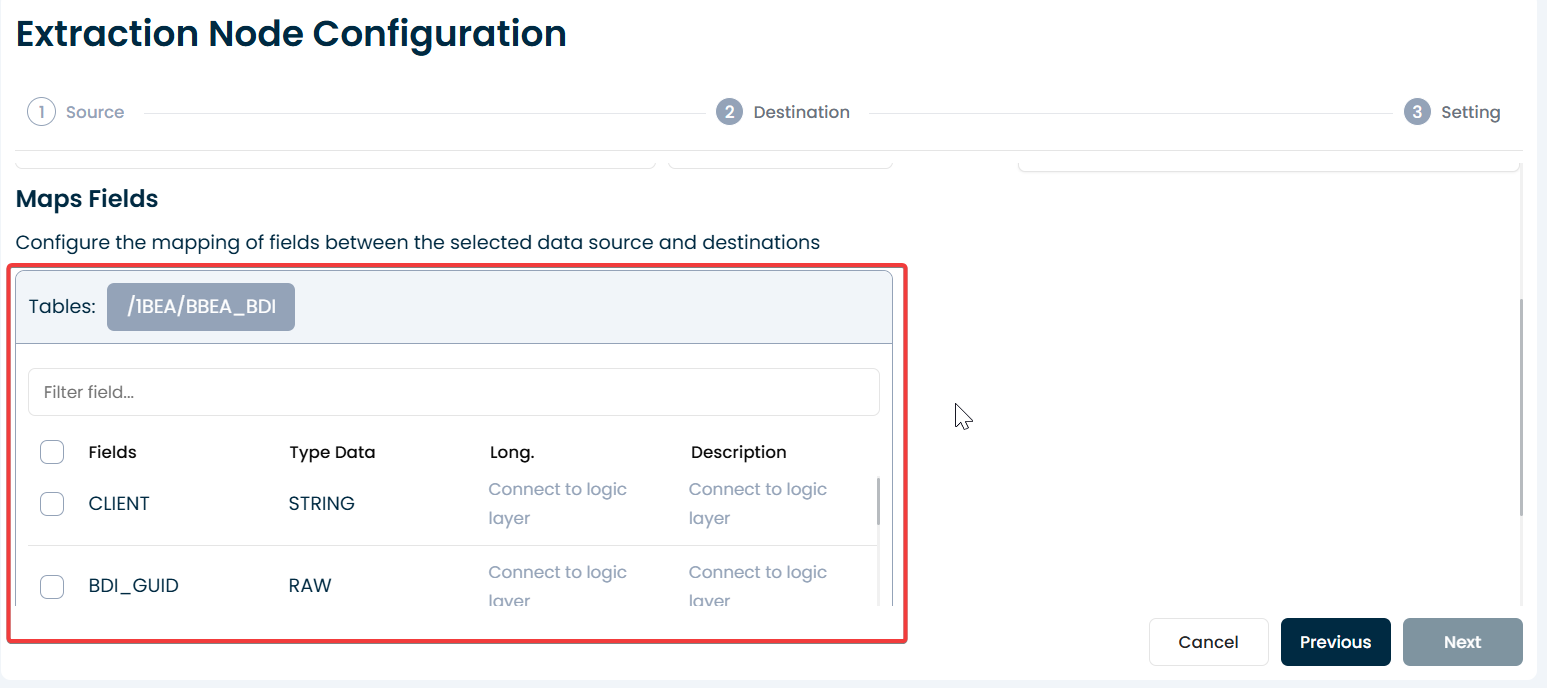Viewport: 1547px width, 688px height.
Task: Toggle the select-all checkbox beside Fields header
Action: 52,452
